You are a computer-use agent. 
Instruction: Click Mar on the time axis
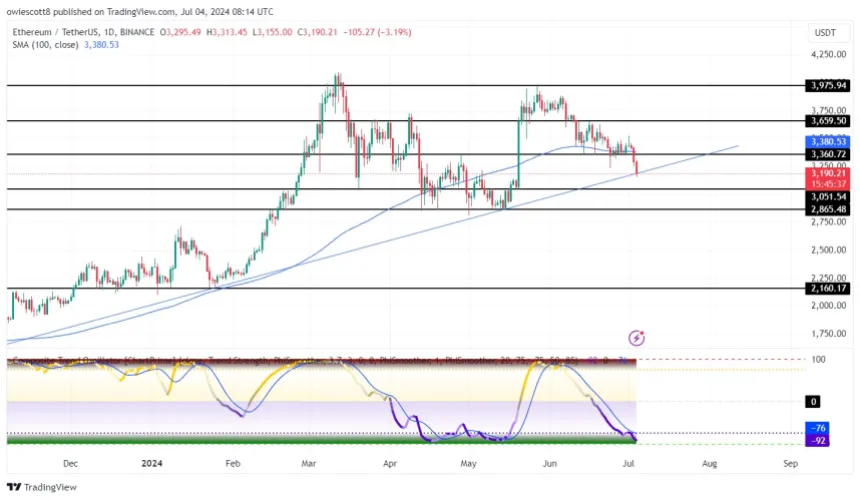(309, 463)
